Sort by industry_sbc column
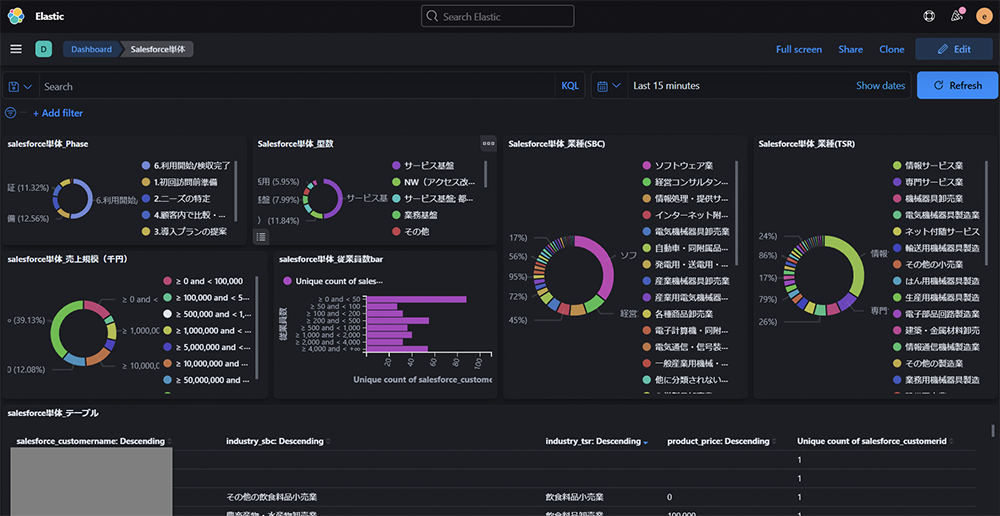The width and height of the screenshot is (1000, 516). (x=277, y=441)
